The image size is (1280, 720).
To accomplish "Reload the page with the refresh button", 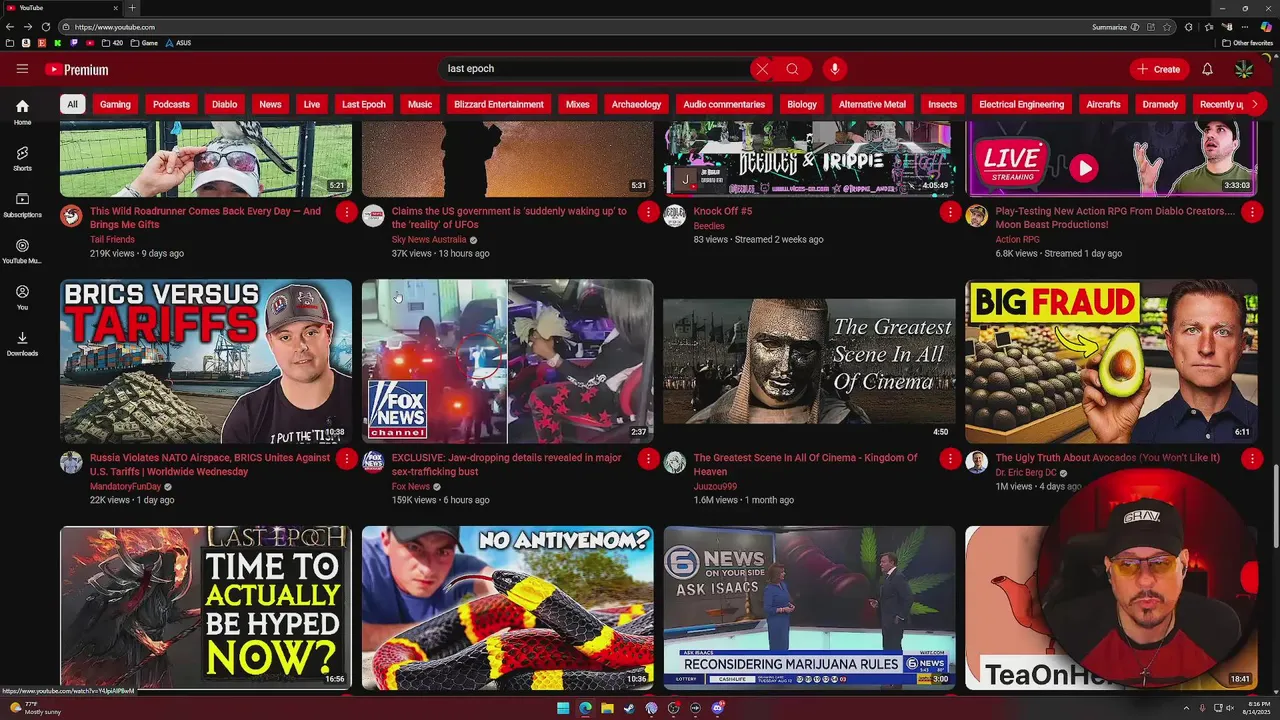I will click(45, 27).
